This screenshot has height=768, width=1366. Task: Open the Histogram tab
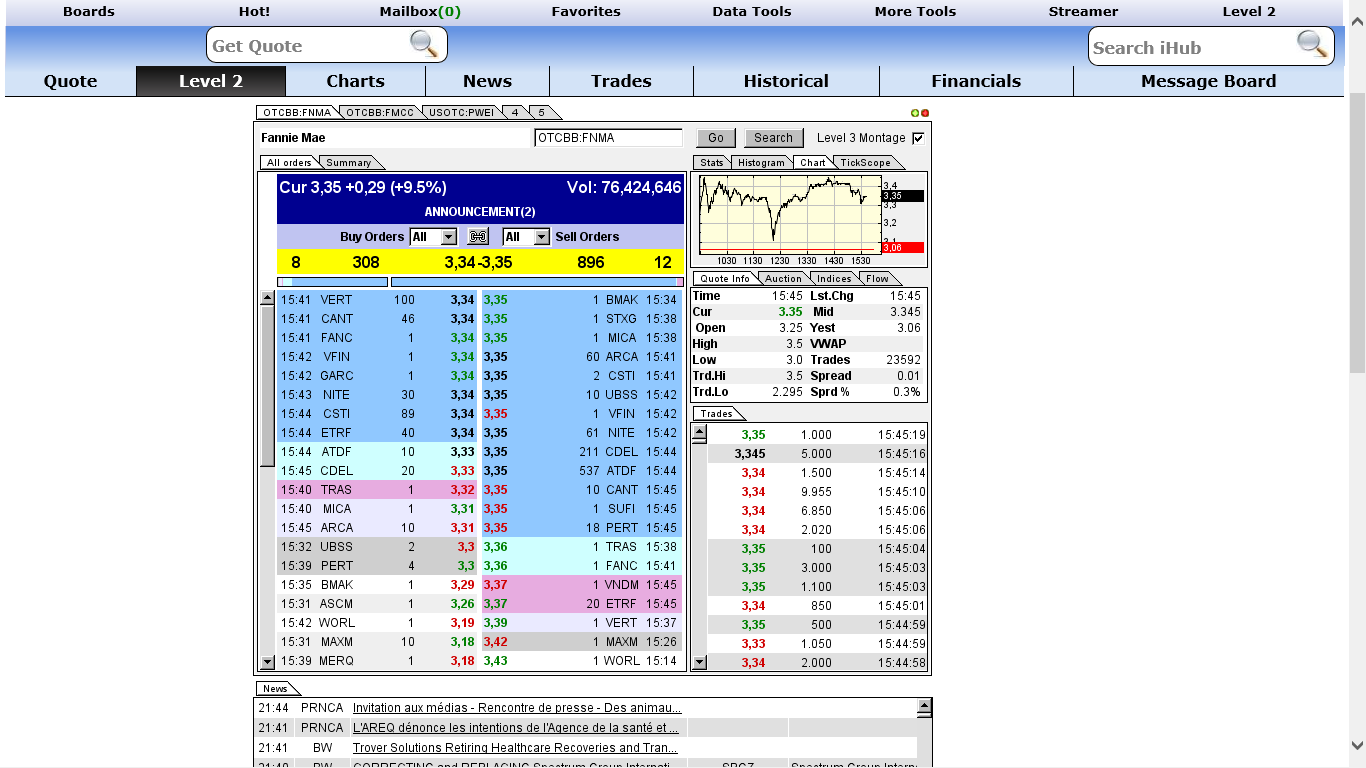761,163
